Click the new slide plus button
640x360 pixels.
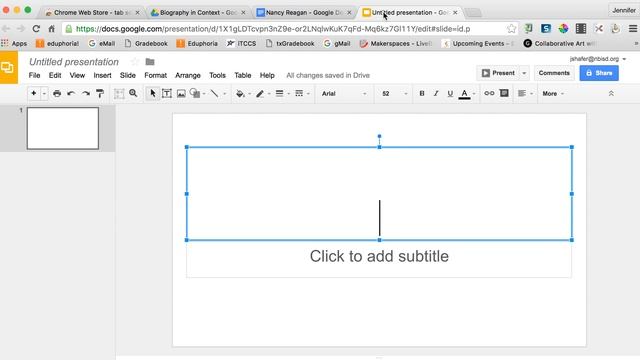[x=33, y=93]
